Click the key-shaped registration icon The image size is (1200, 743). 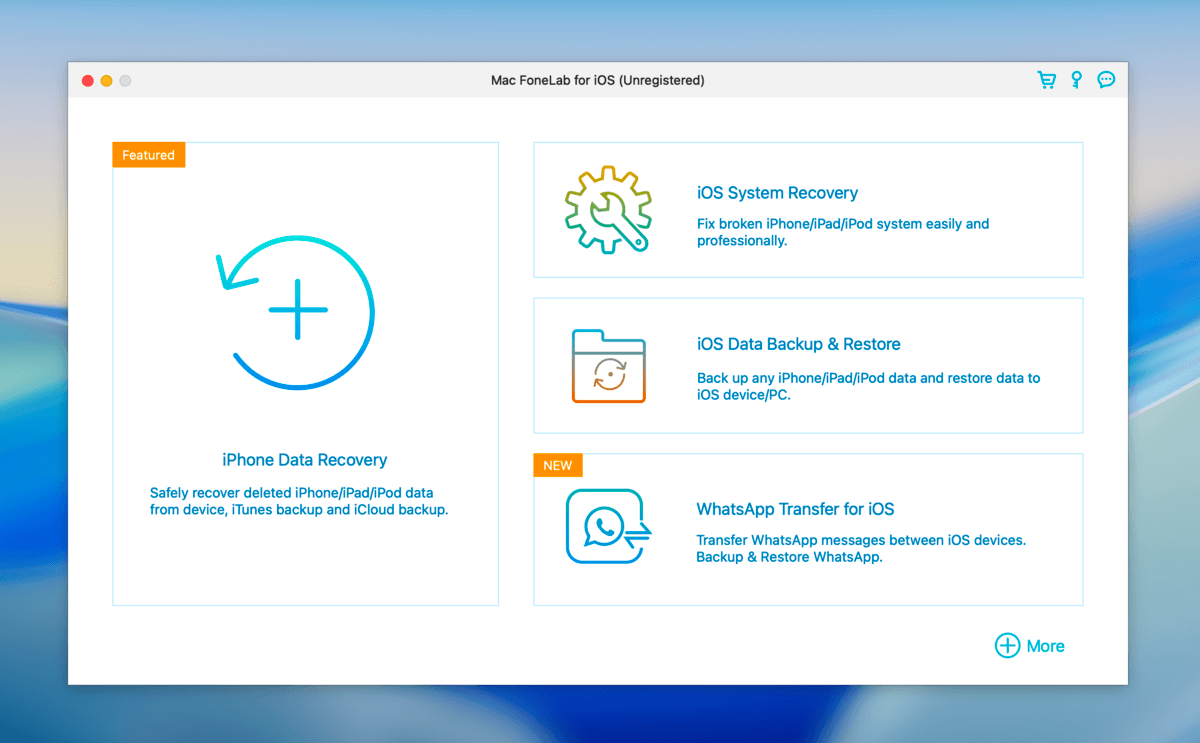tap(1076, 79)
